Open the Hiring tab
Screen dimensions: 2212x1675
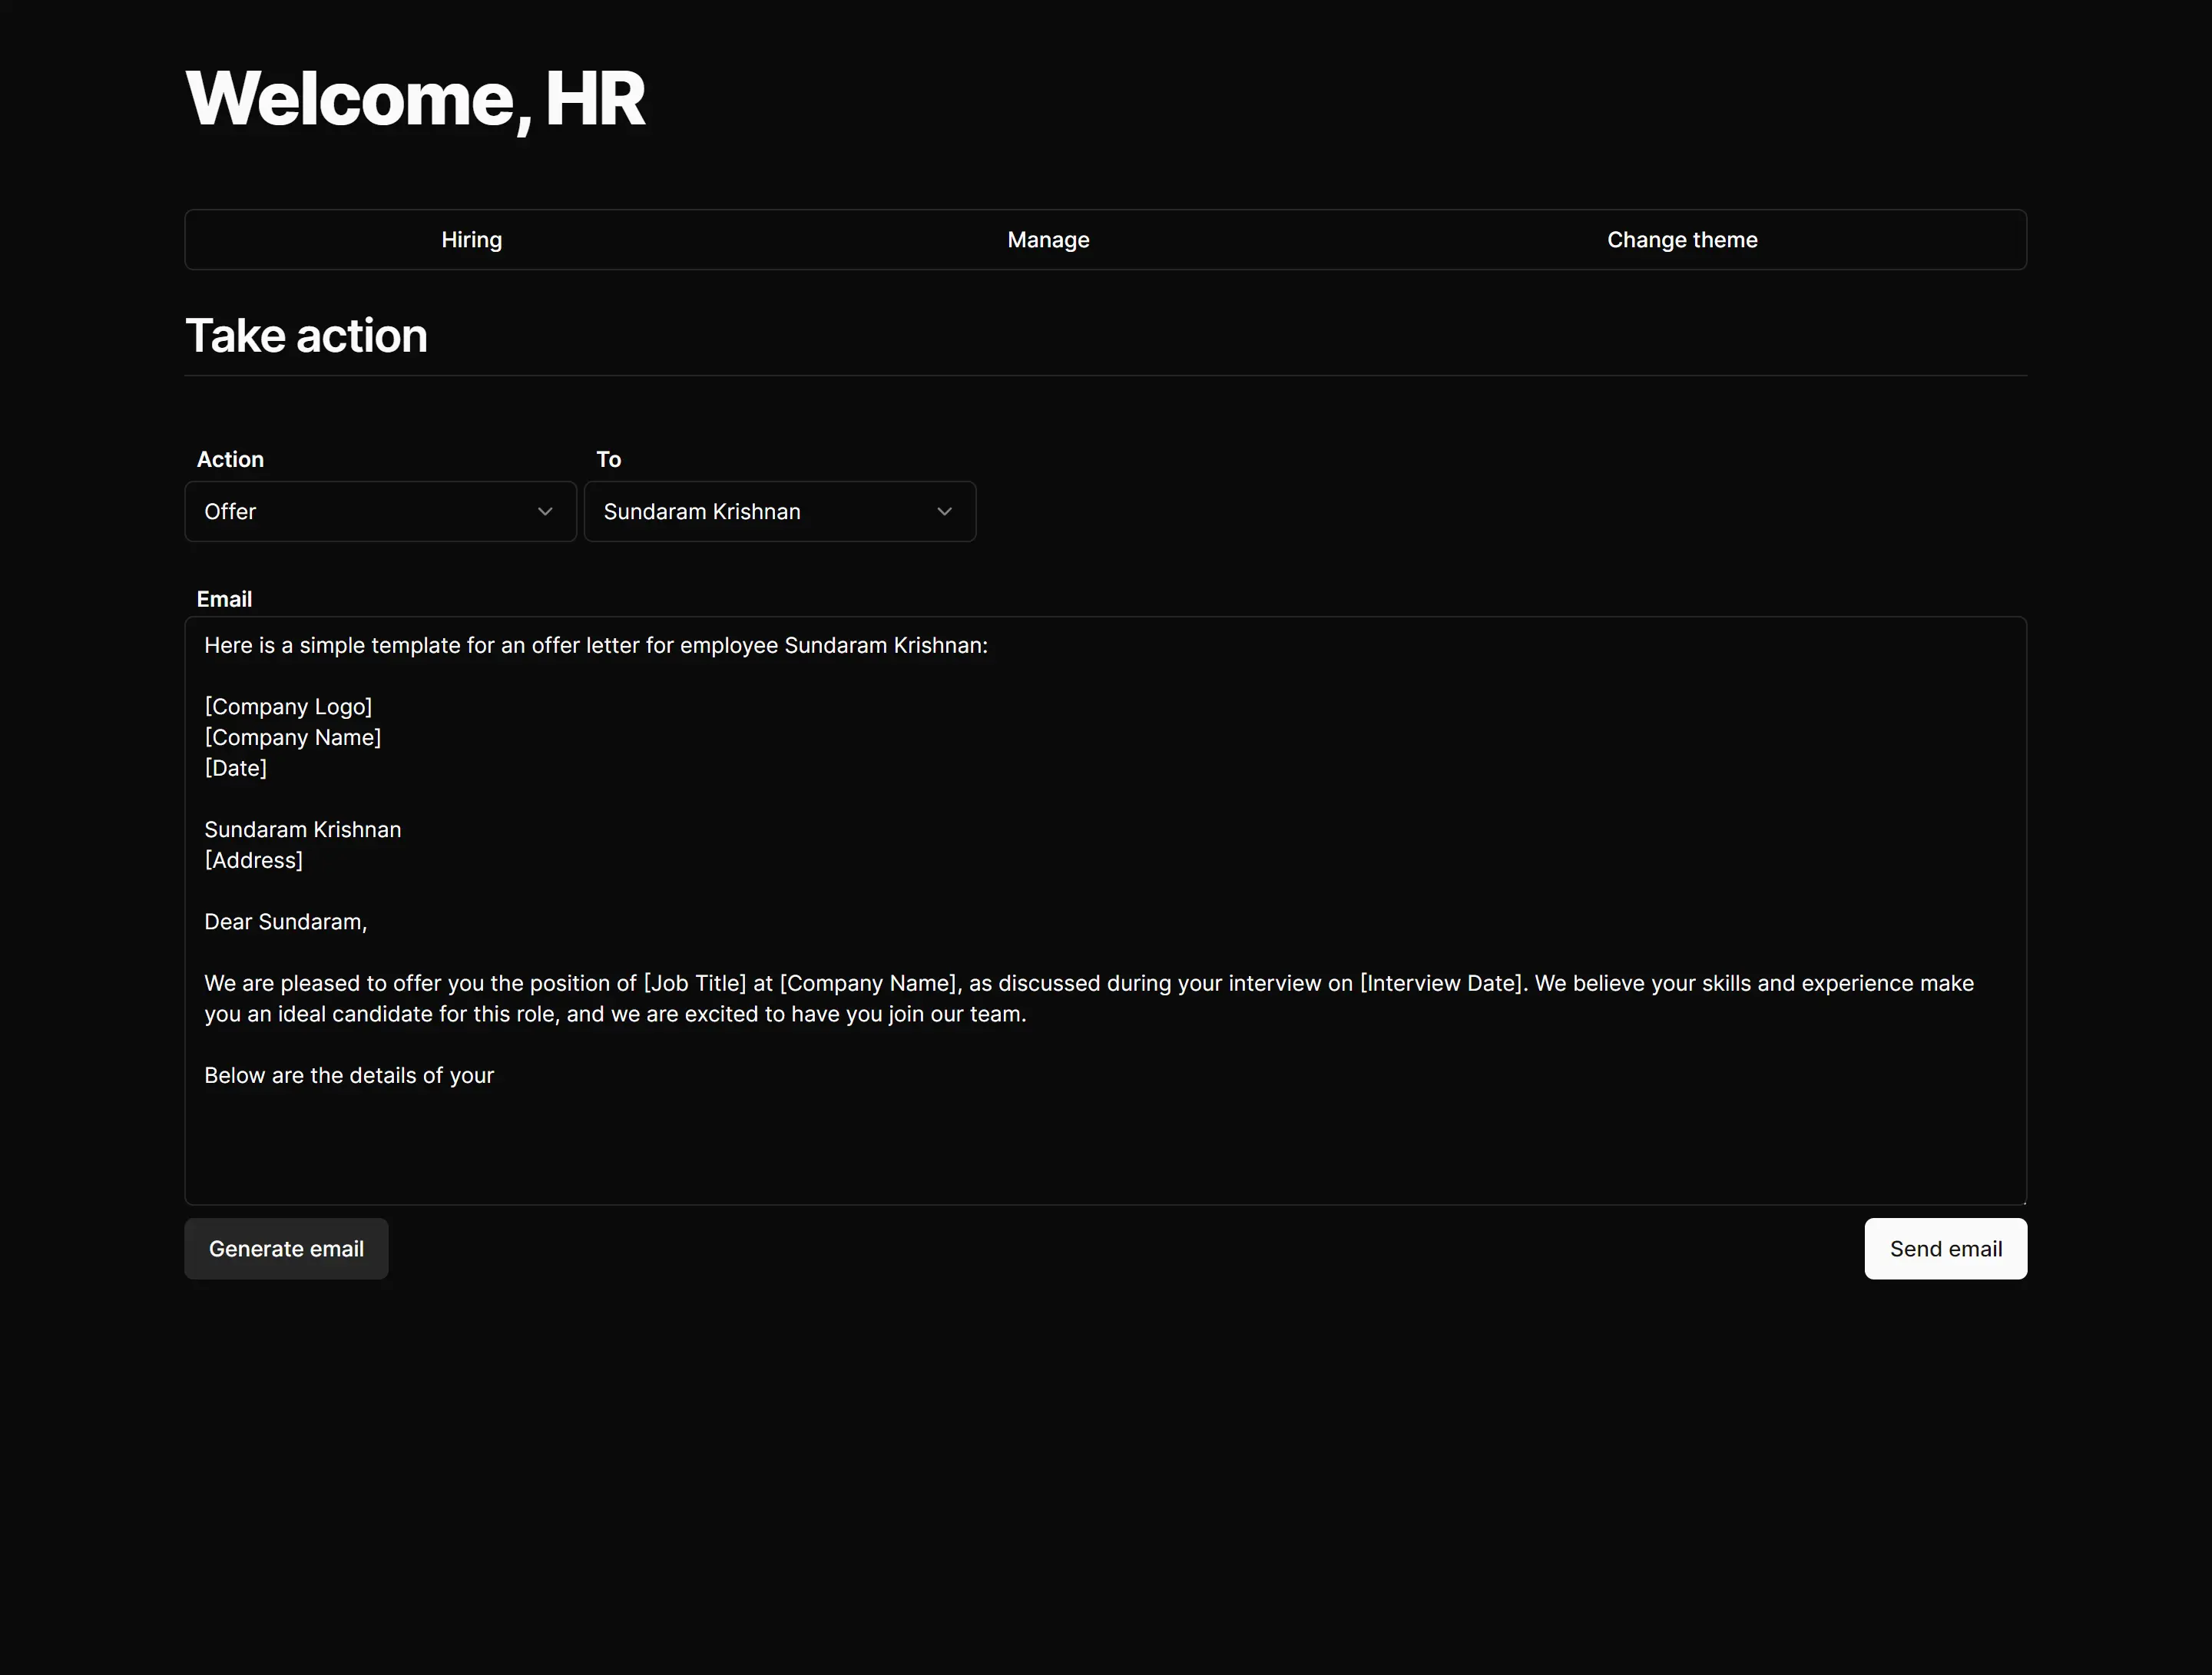coord(471,240)
